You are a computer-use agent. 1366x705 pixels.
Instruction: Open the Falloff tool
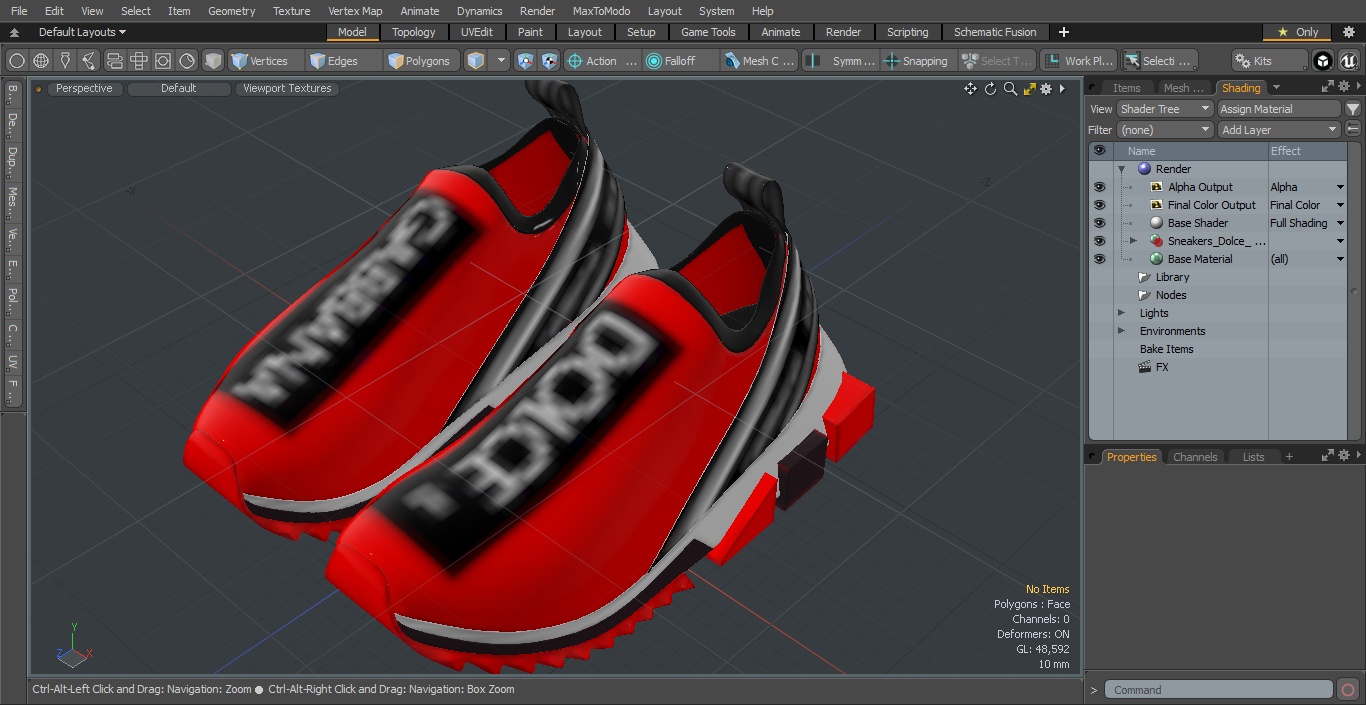[680, 61]
